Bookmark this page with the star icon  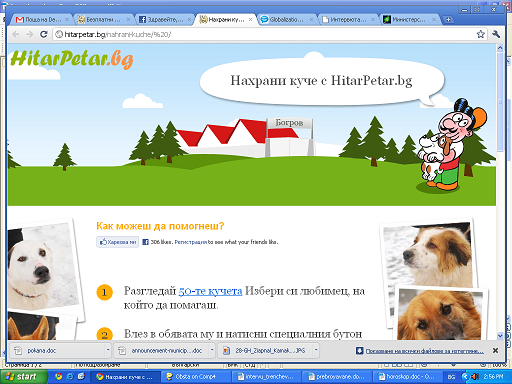coord(480,34)
